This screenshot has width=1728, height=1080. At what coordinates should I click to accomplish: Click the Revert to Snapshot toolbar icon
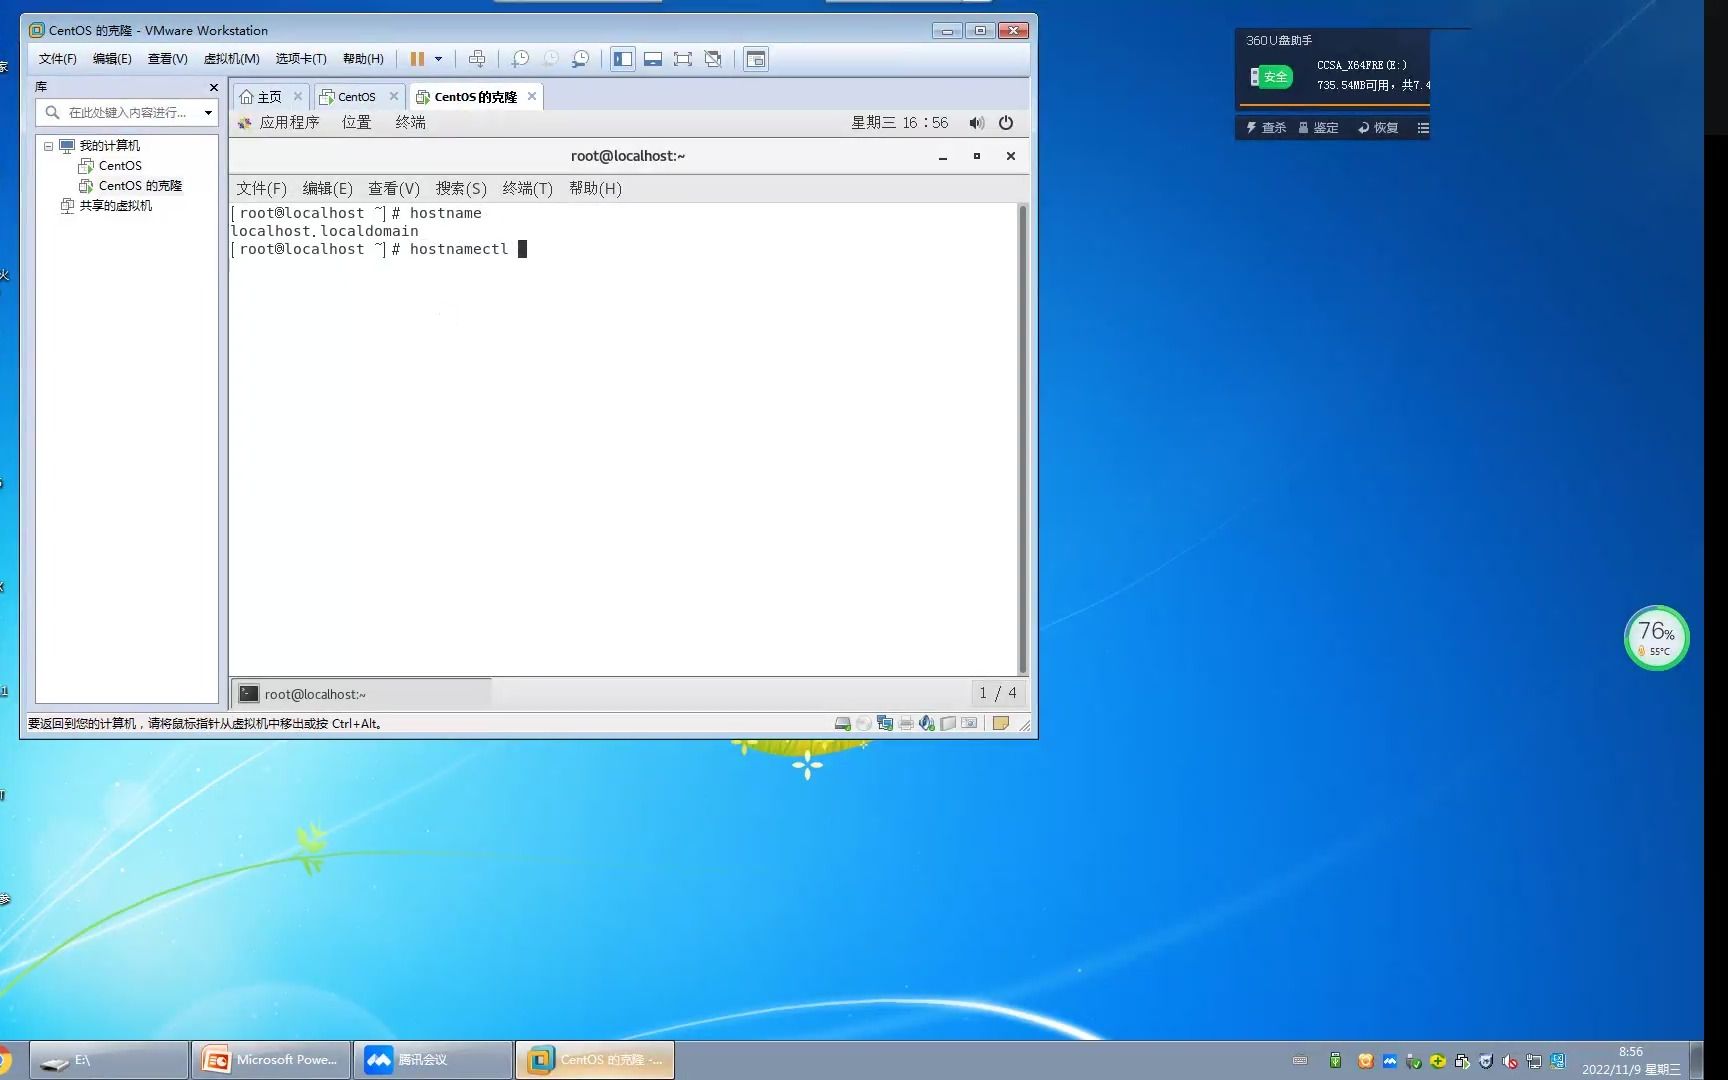point(550,59)
